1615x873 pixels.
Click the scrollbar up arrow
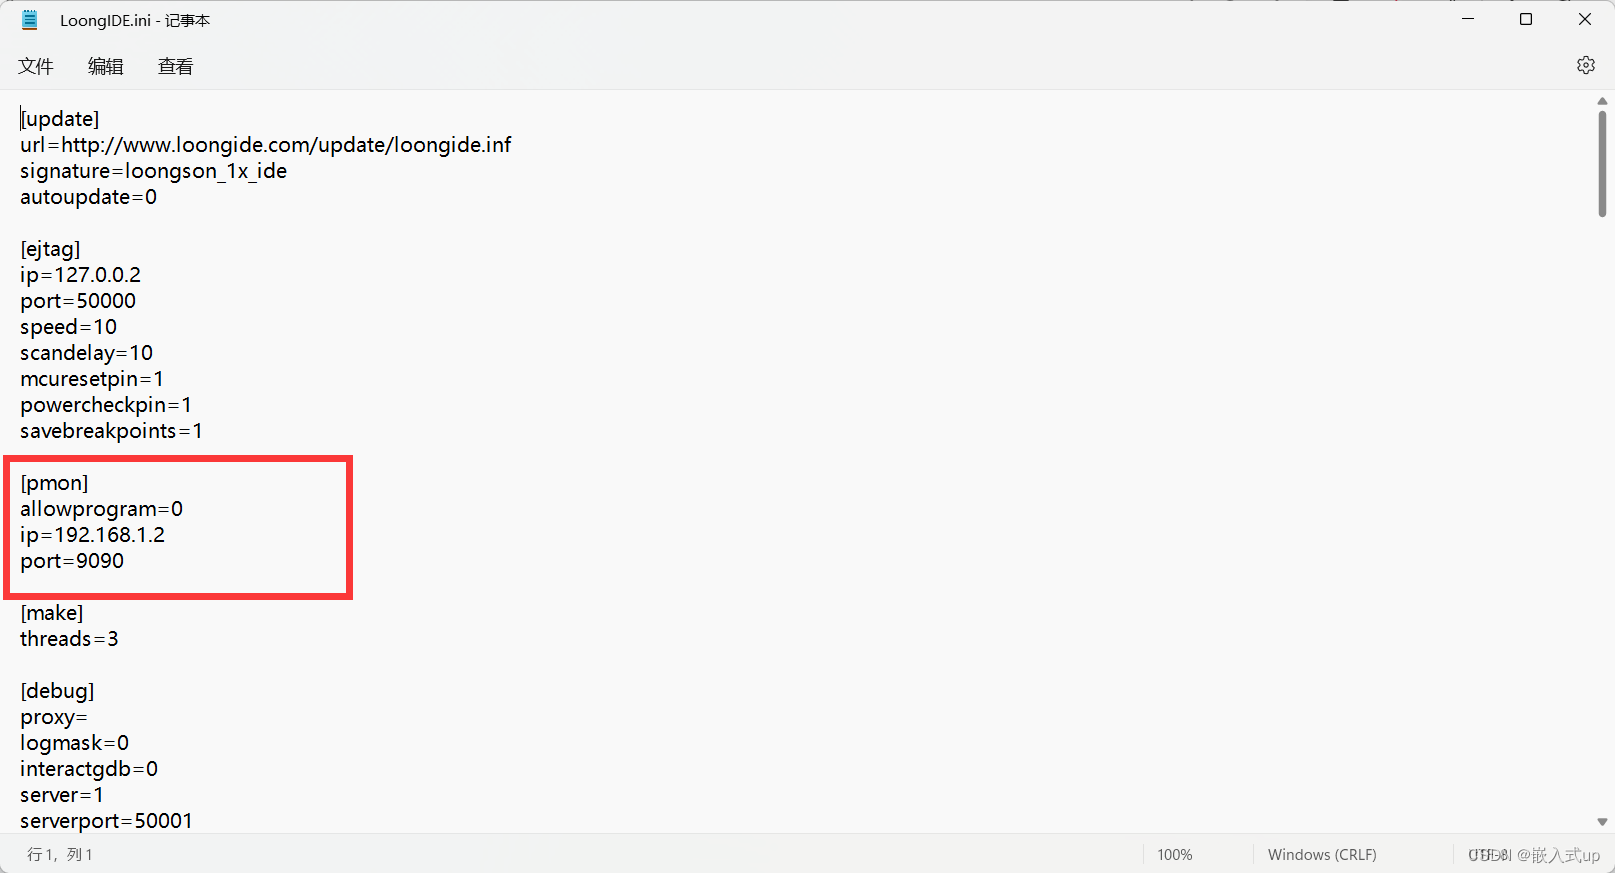point(1602,101)
